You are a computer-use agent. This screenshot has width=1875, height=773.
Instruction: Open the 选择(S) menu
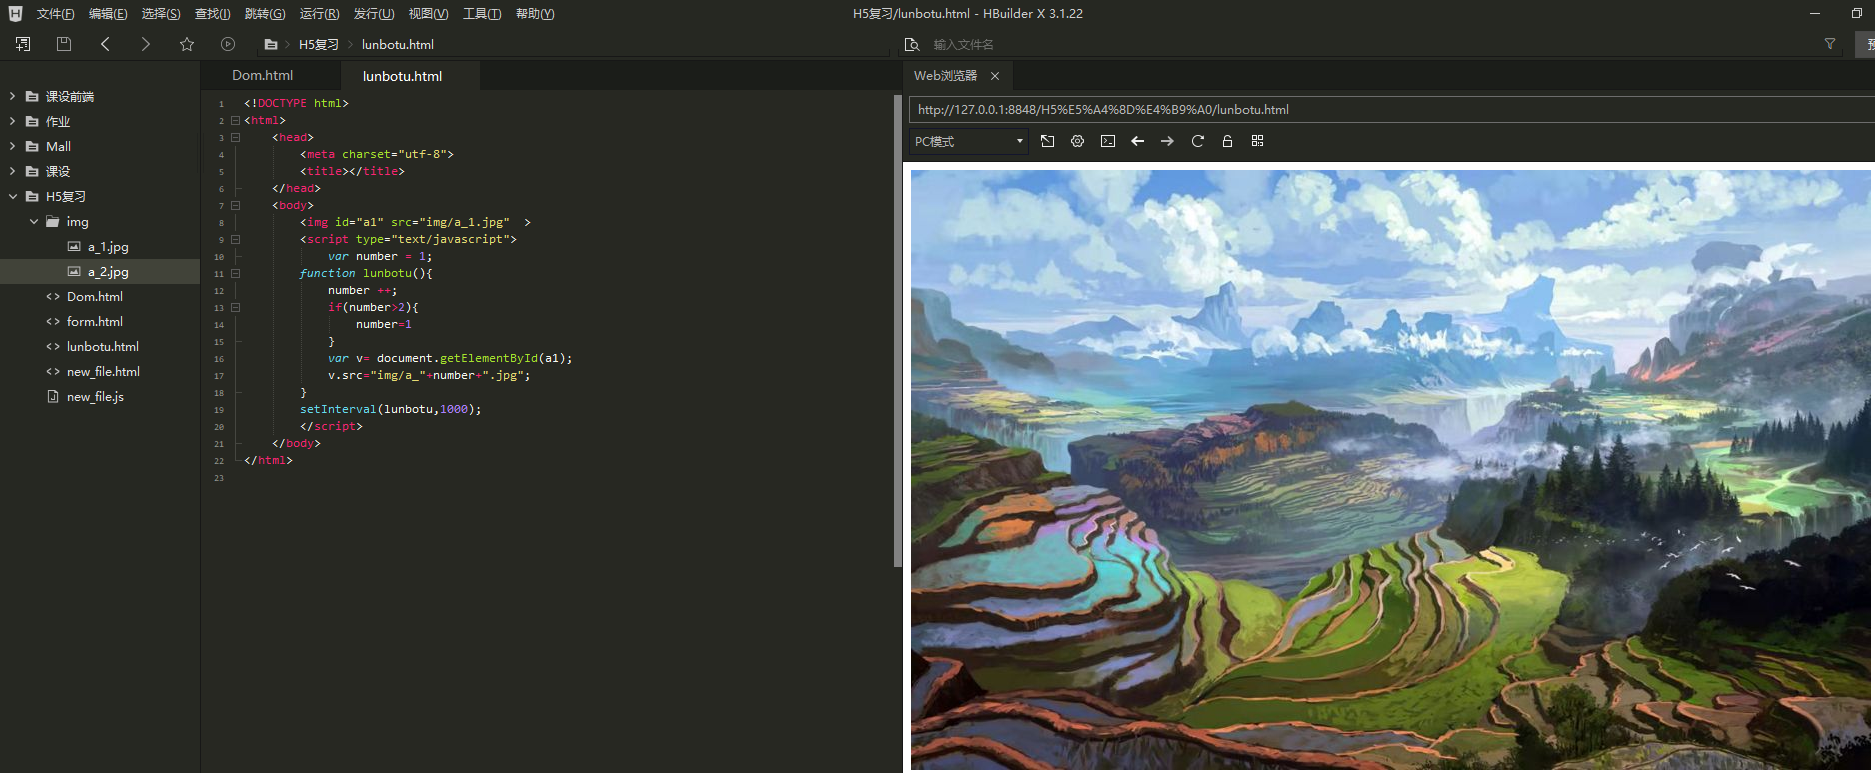pos(161,14)
